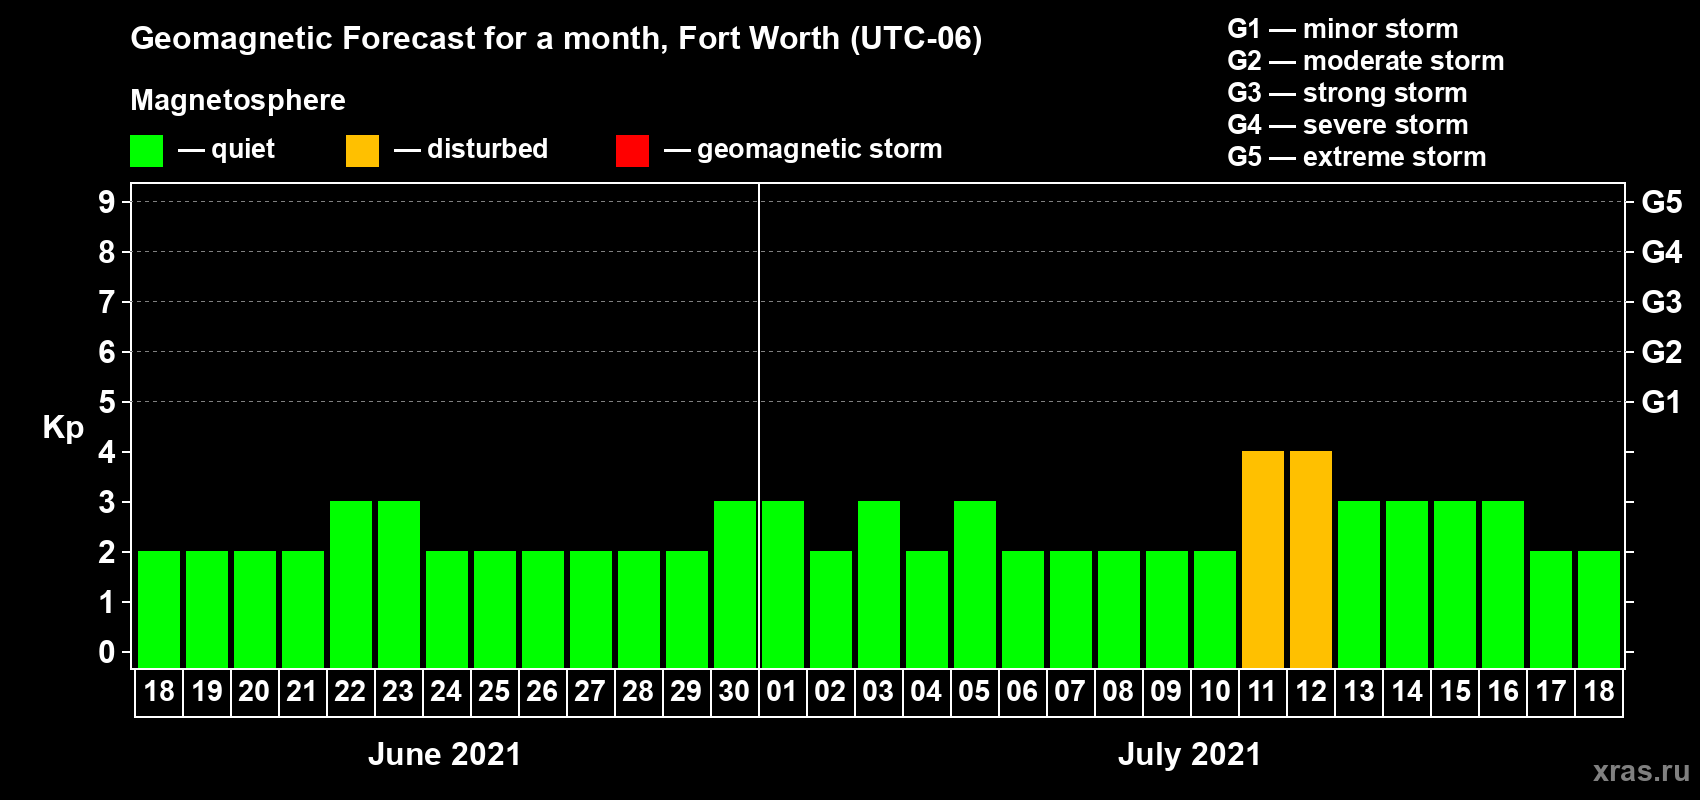Click the 'G3 — strong storm' legend line
This screenshot has height=800, width=1700.
coord(1348,93)
